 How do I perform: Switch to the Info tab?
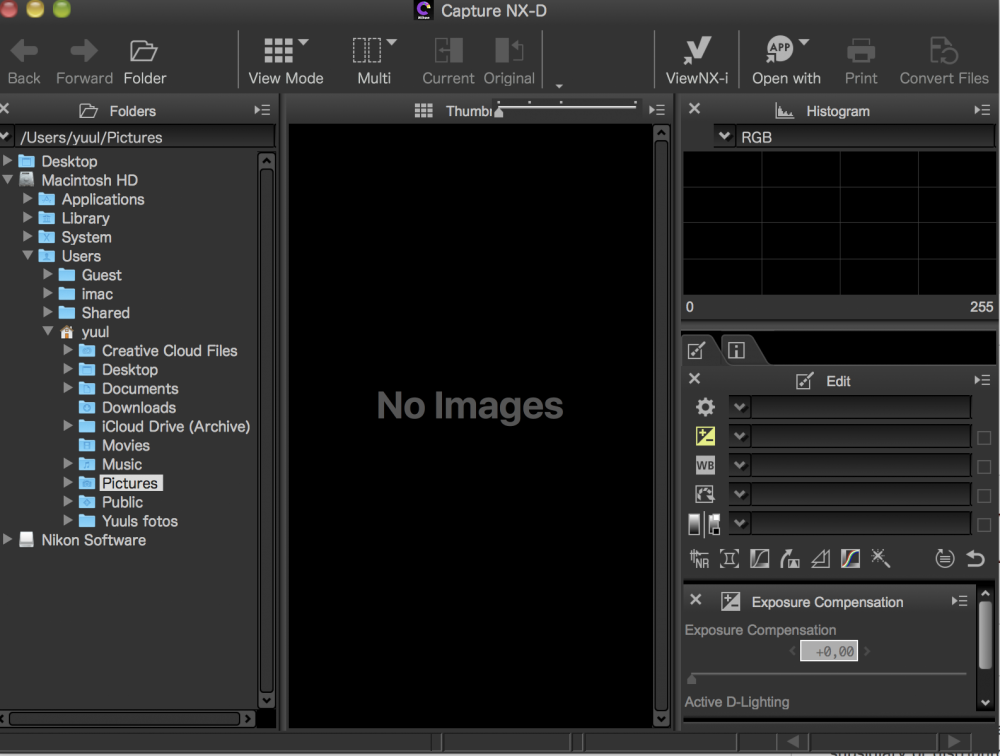click(x=737, y=350)
